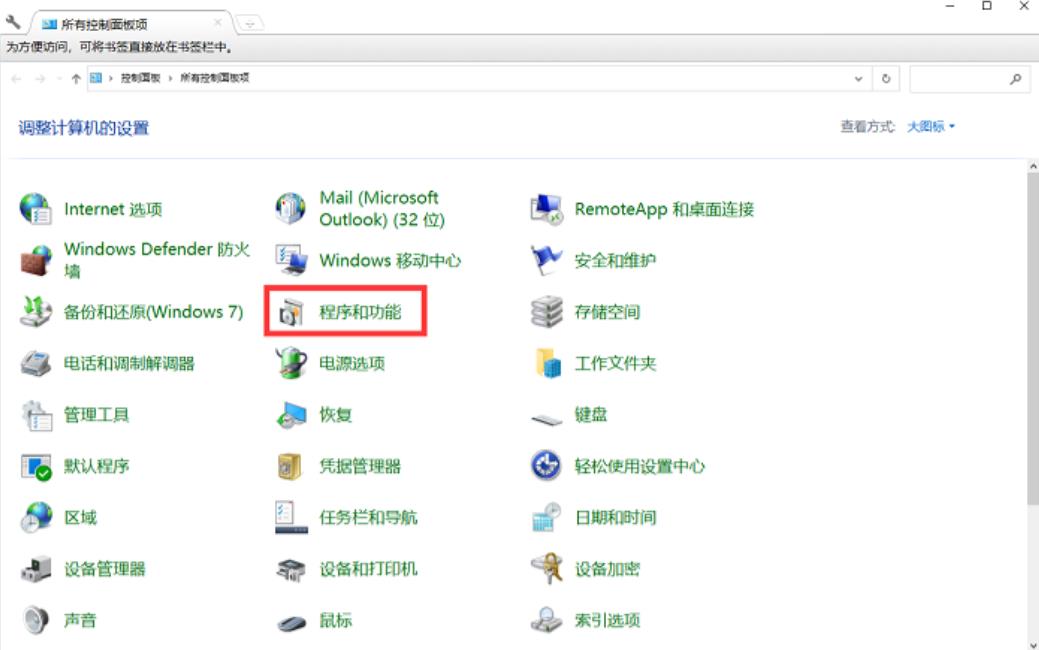This screenshot has height=650, width=1039.
Task: Click the wrench icon in title bar
Action: click(13, 22)
